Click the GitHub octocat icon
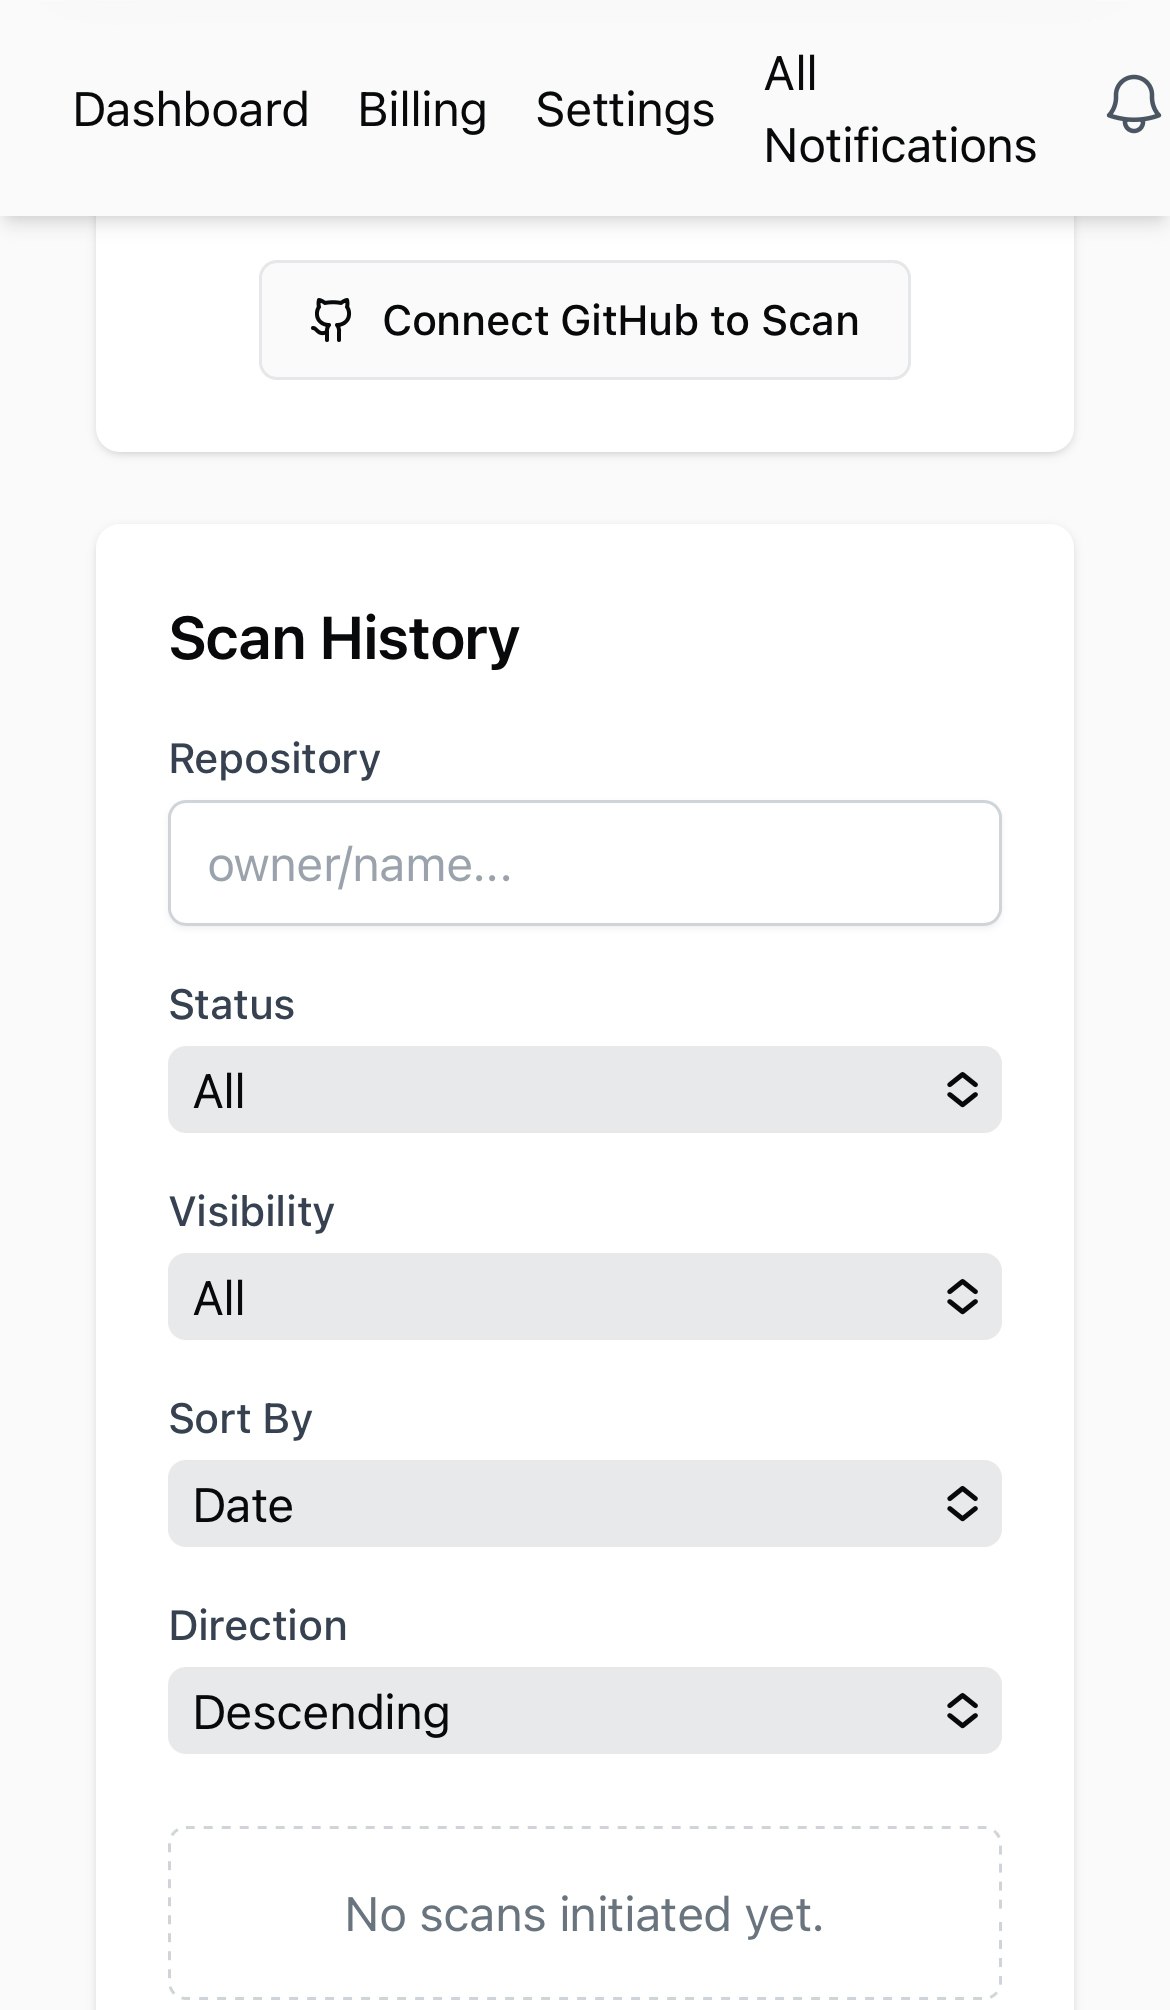This screenshot has width=1170, height=2010. (x=331, y=321)
